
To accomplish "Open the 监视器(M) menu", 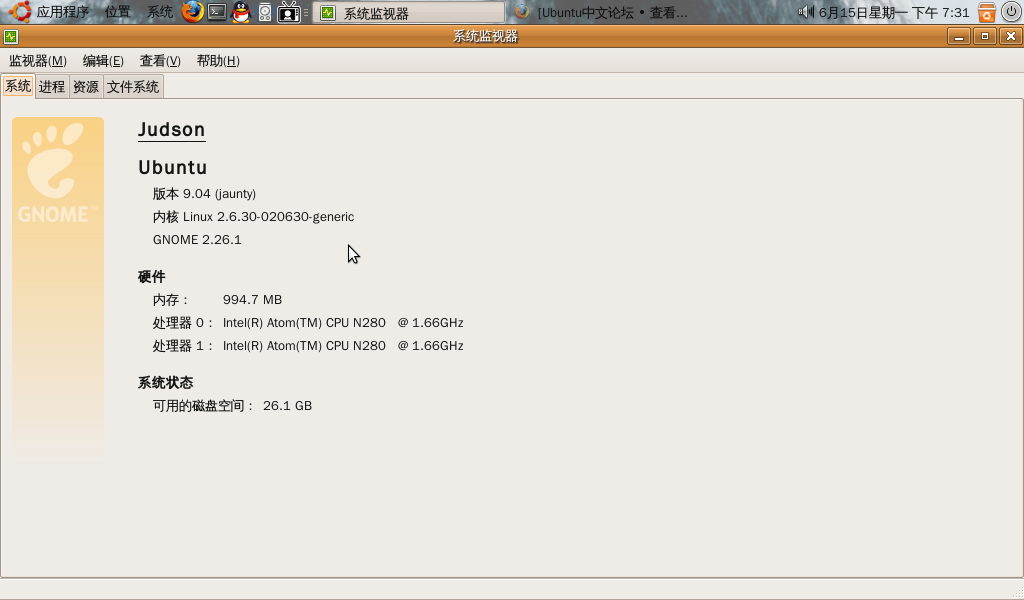I will [x=37, y=61].
